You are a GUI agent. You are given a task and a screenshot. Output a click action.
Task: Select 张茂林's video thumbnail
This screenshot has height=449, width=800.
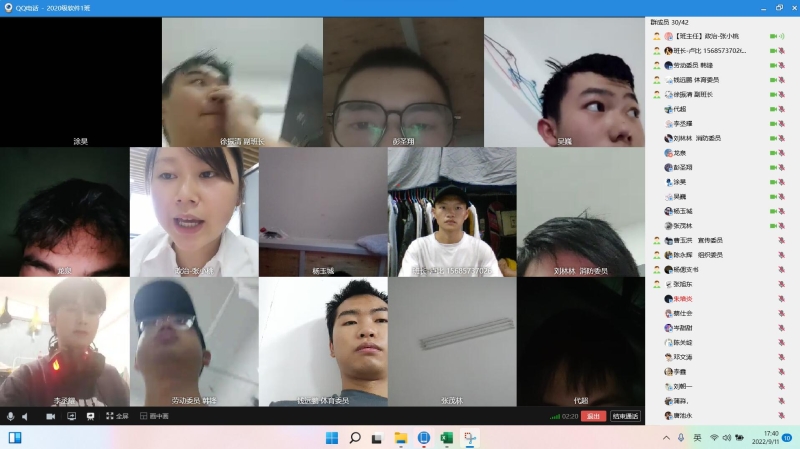click(452, 342)
